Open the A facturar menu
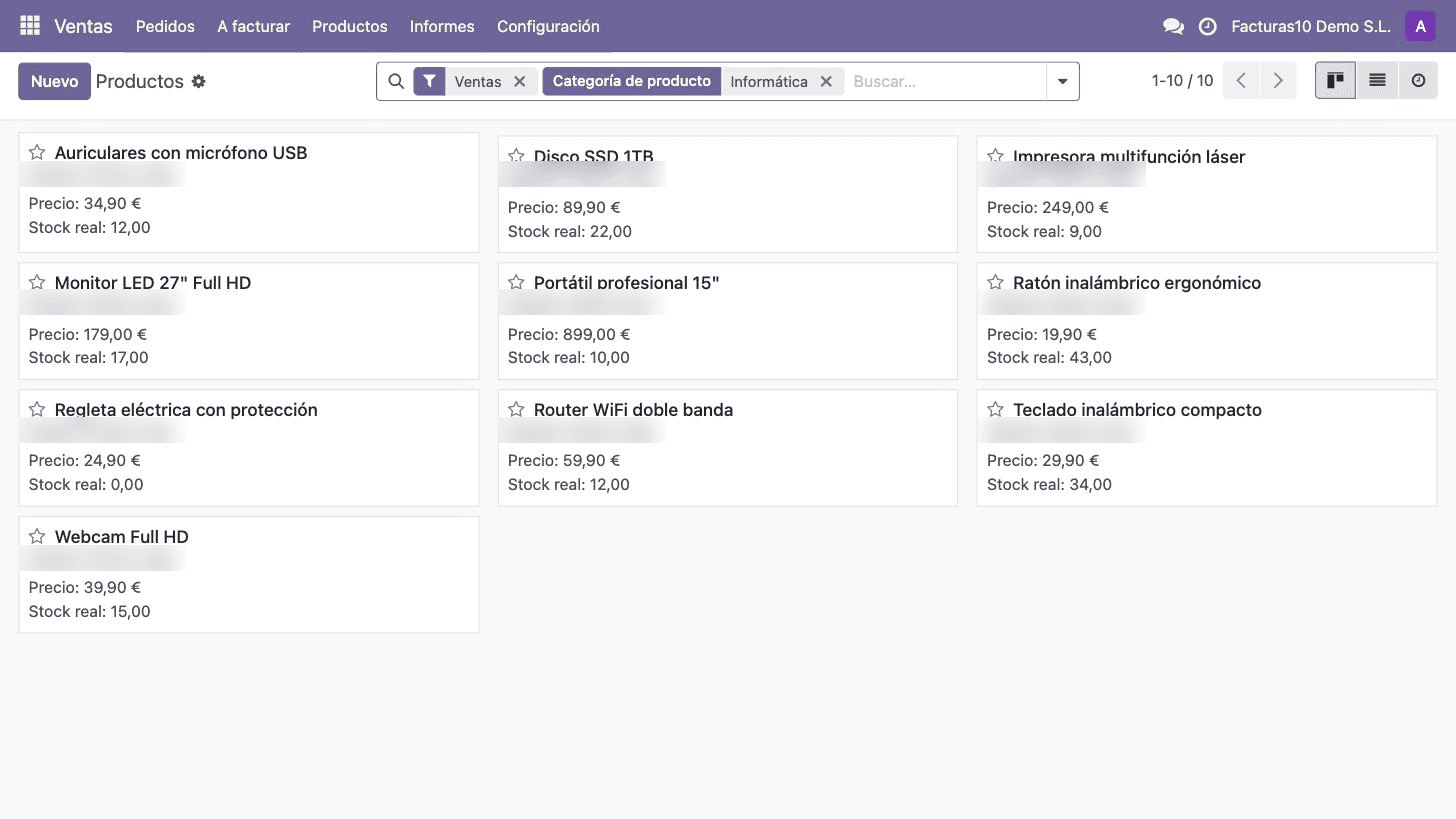This screenshot has height=819, width=1456. point(254,26)
